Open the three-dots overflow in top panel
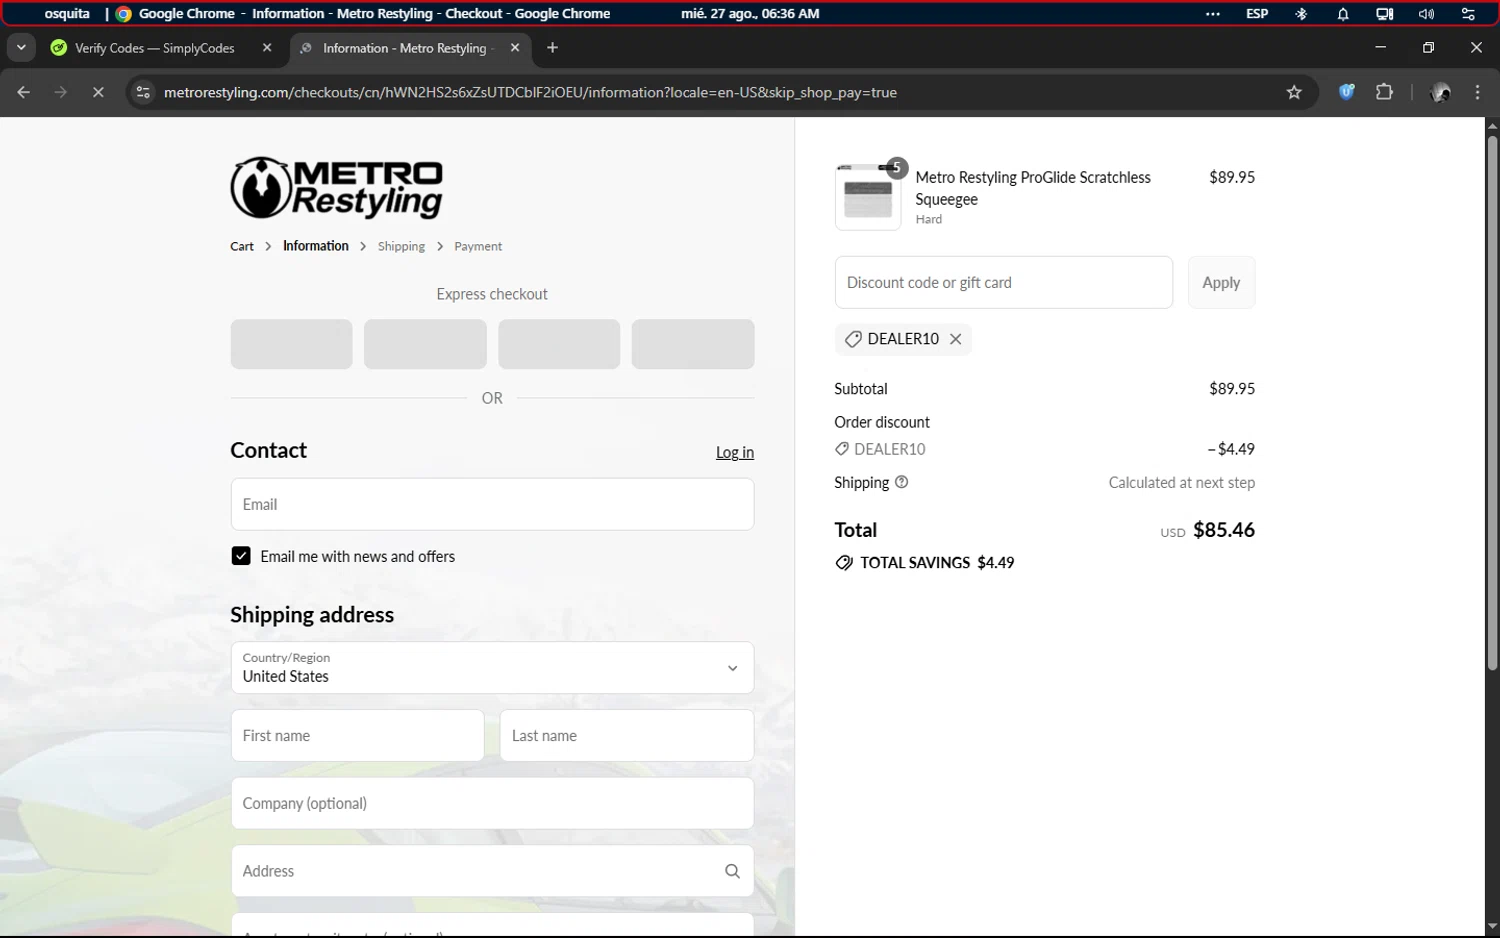Screen dimensions: 1500x938 point(1213,14)
